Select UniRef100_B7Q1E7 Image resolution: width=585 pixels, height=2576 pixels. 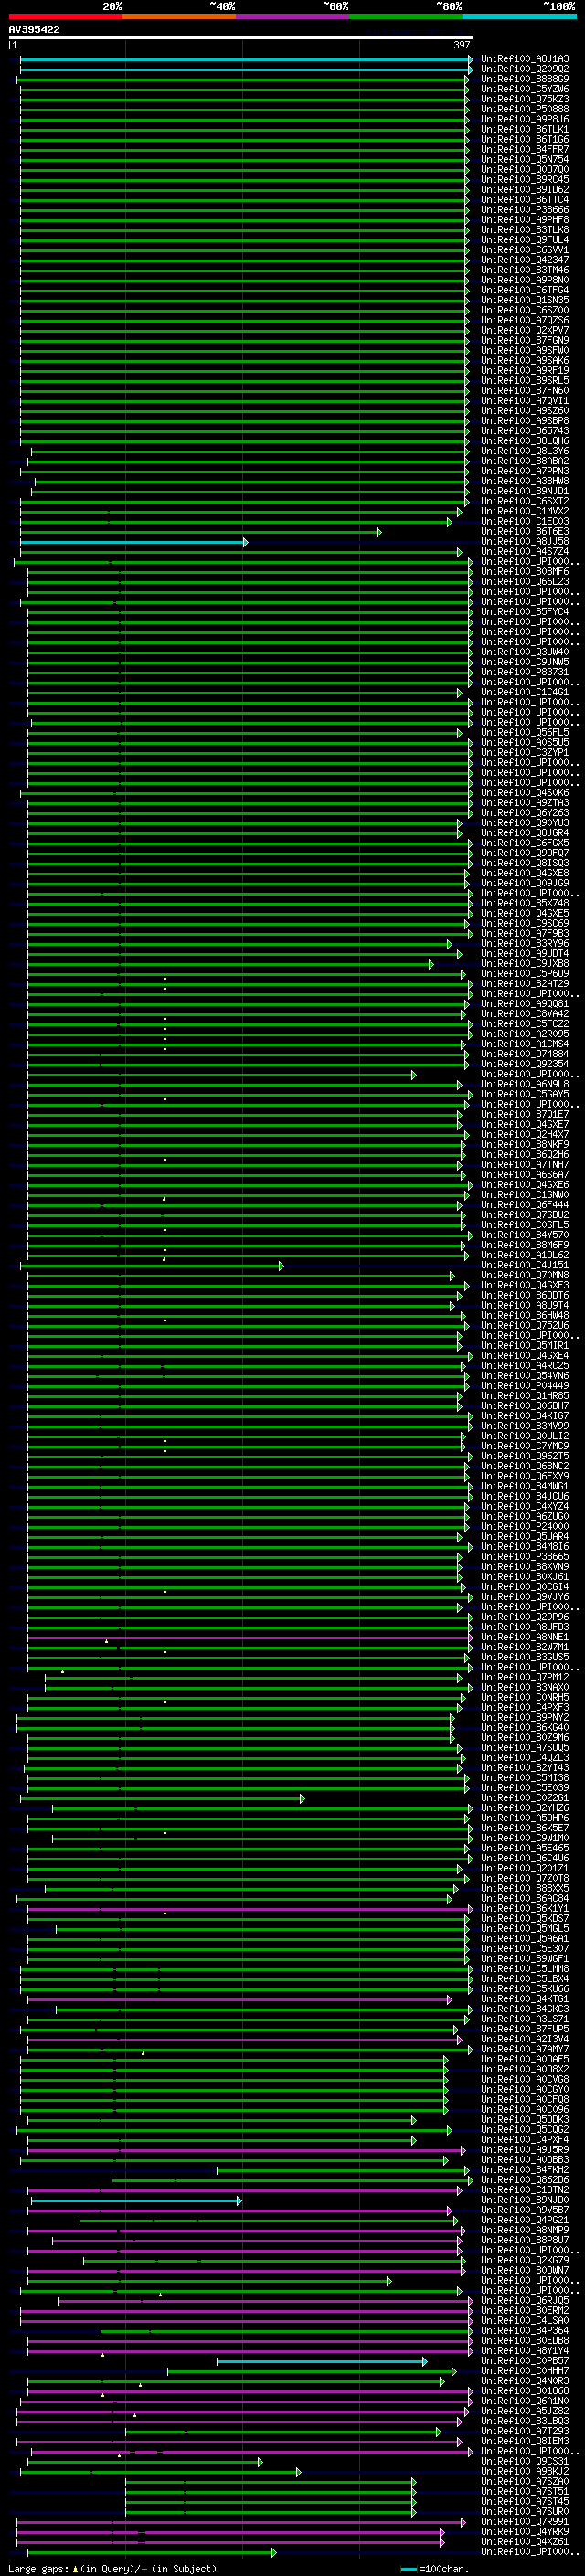click(x=525, y=1114)
